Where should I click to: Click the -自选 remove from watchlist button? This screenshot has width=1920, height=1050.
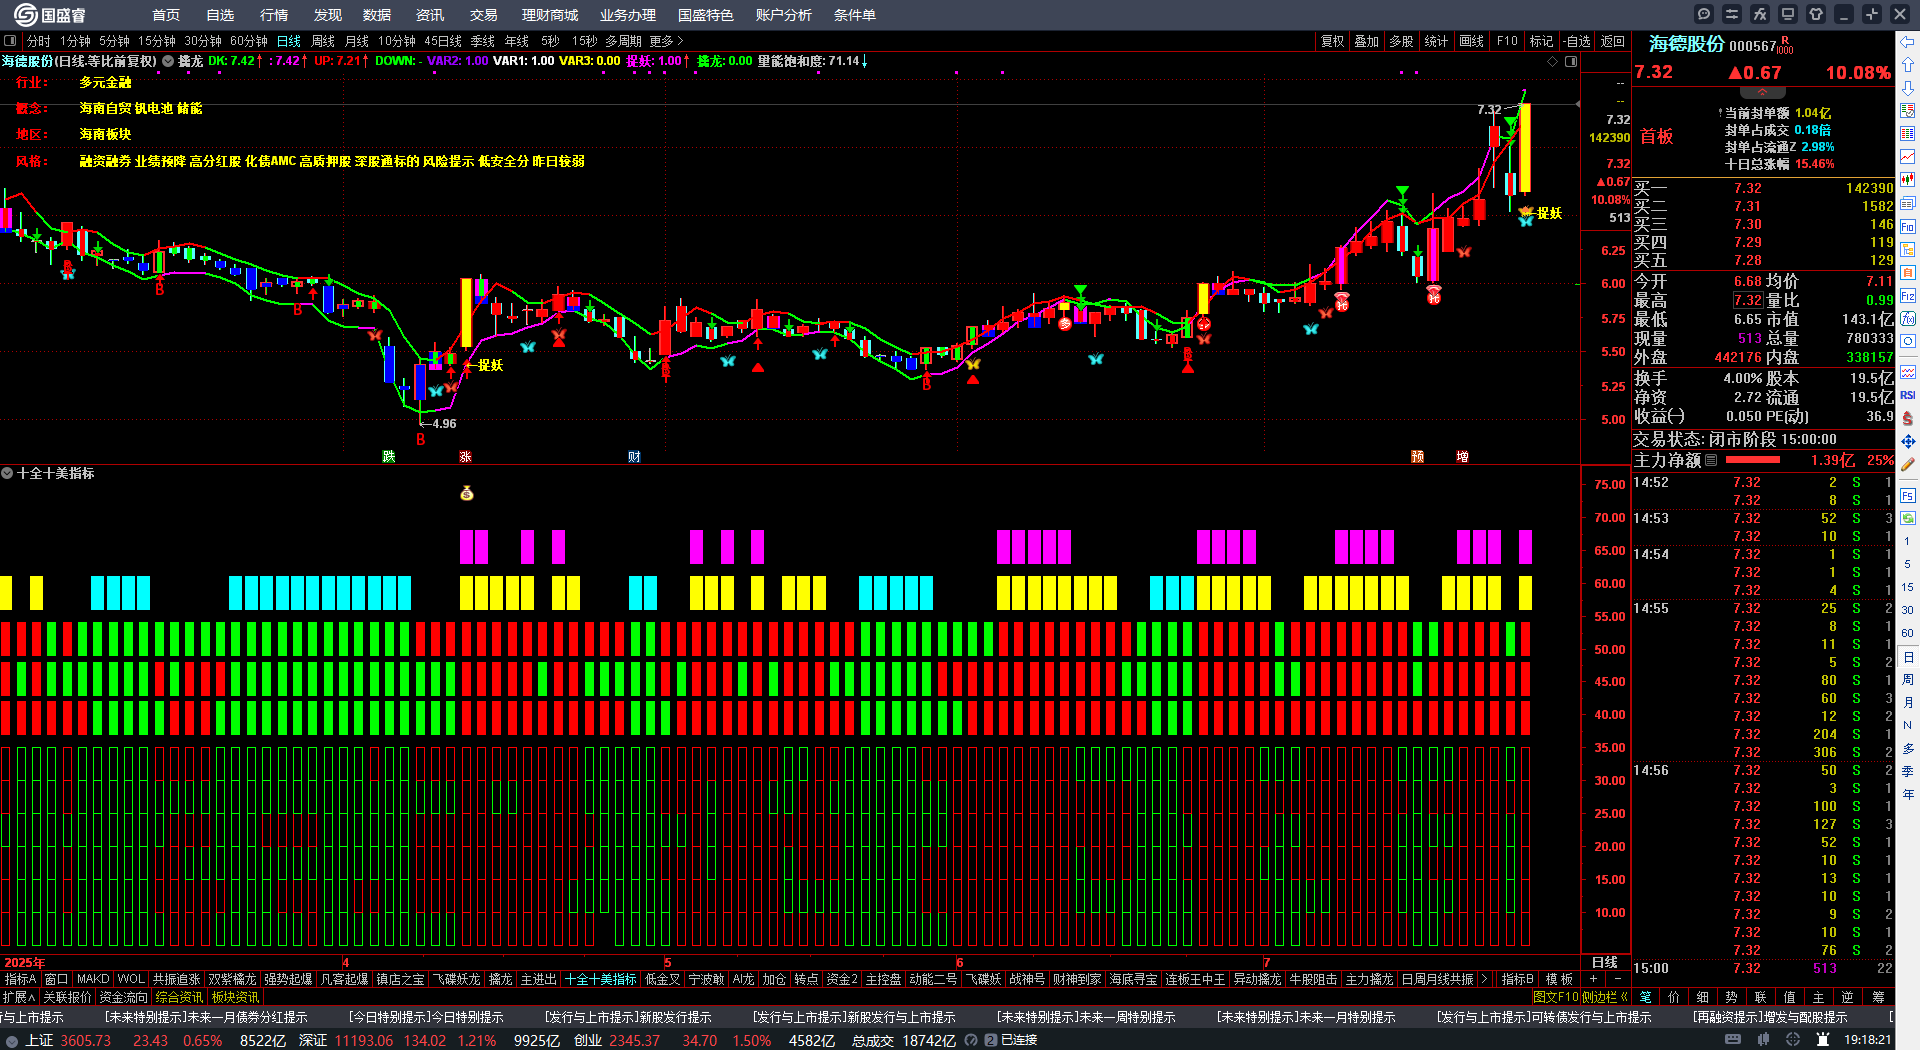pyautogui.click(x=1577, y=41)
